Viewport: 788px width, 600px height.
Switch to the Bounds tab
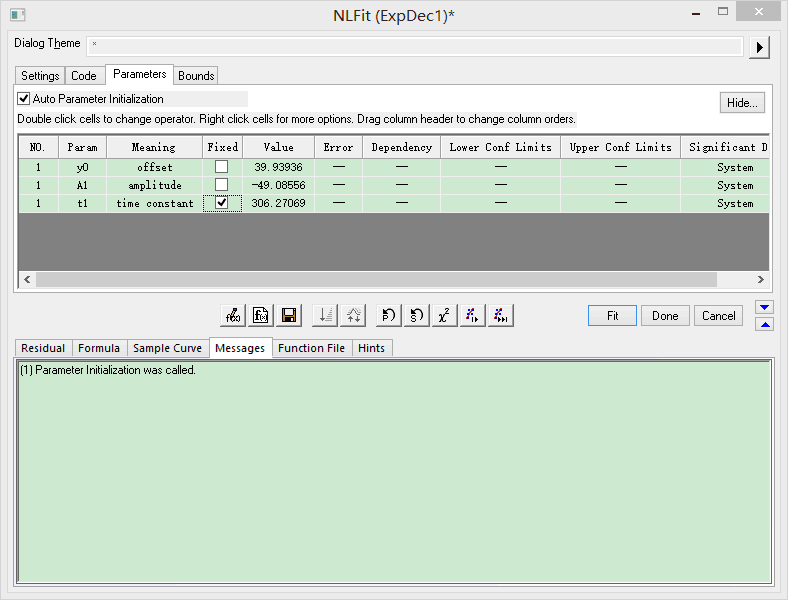(x=196, y=76)
